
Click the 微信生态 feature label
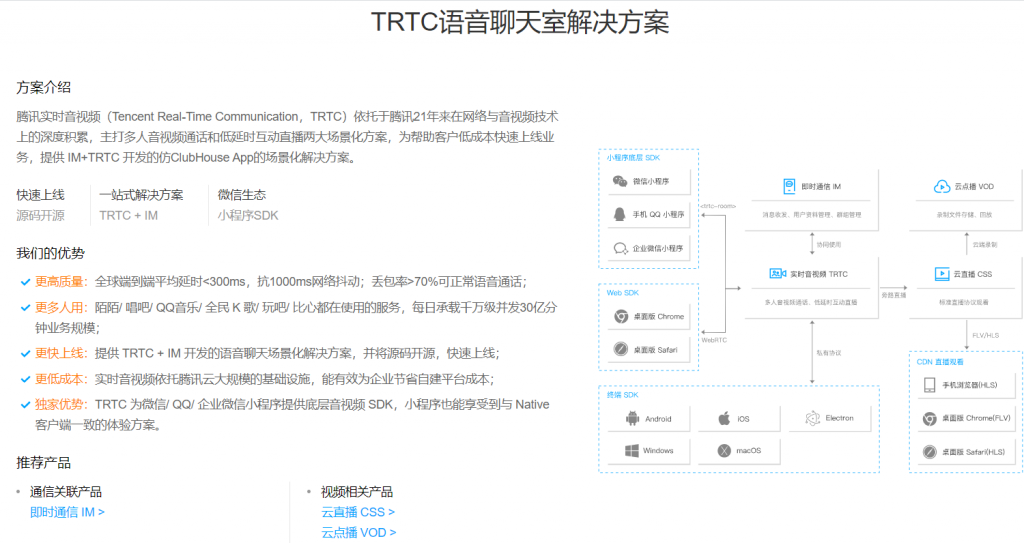pyautogui.click(x=242, y=195)
